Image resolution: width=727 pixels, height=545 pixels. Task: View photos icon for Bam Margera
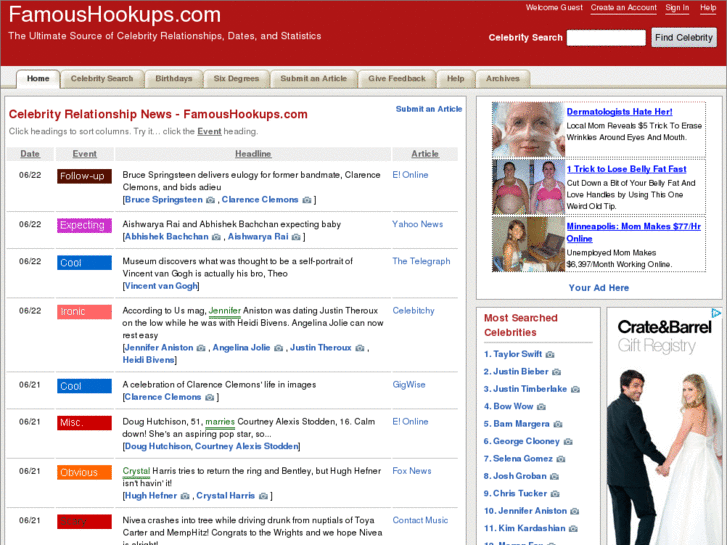coord(558,424)
